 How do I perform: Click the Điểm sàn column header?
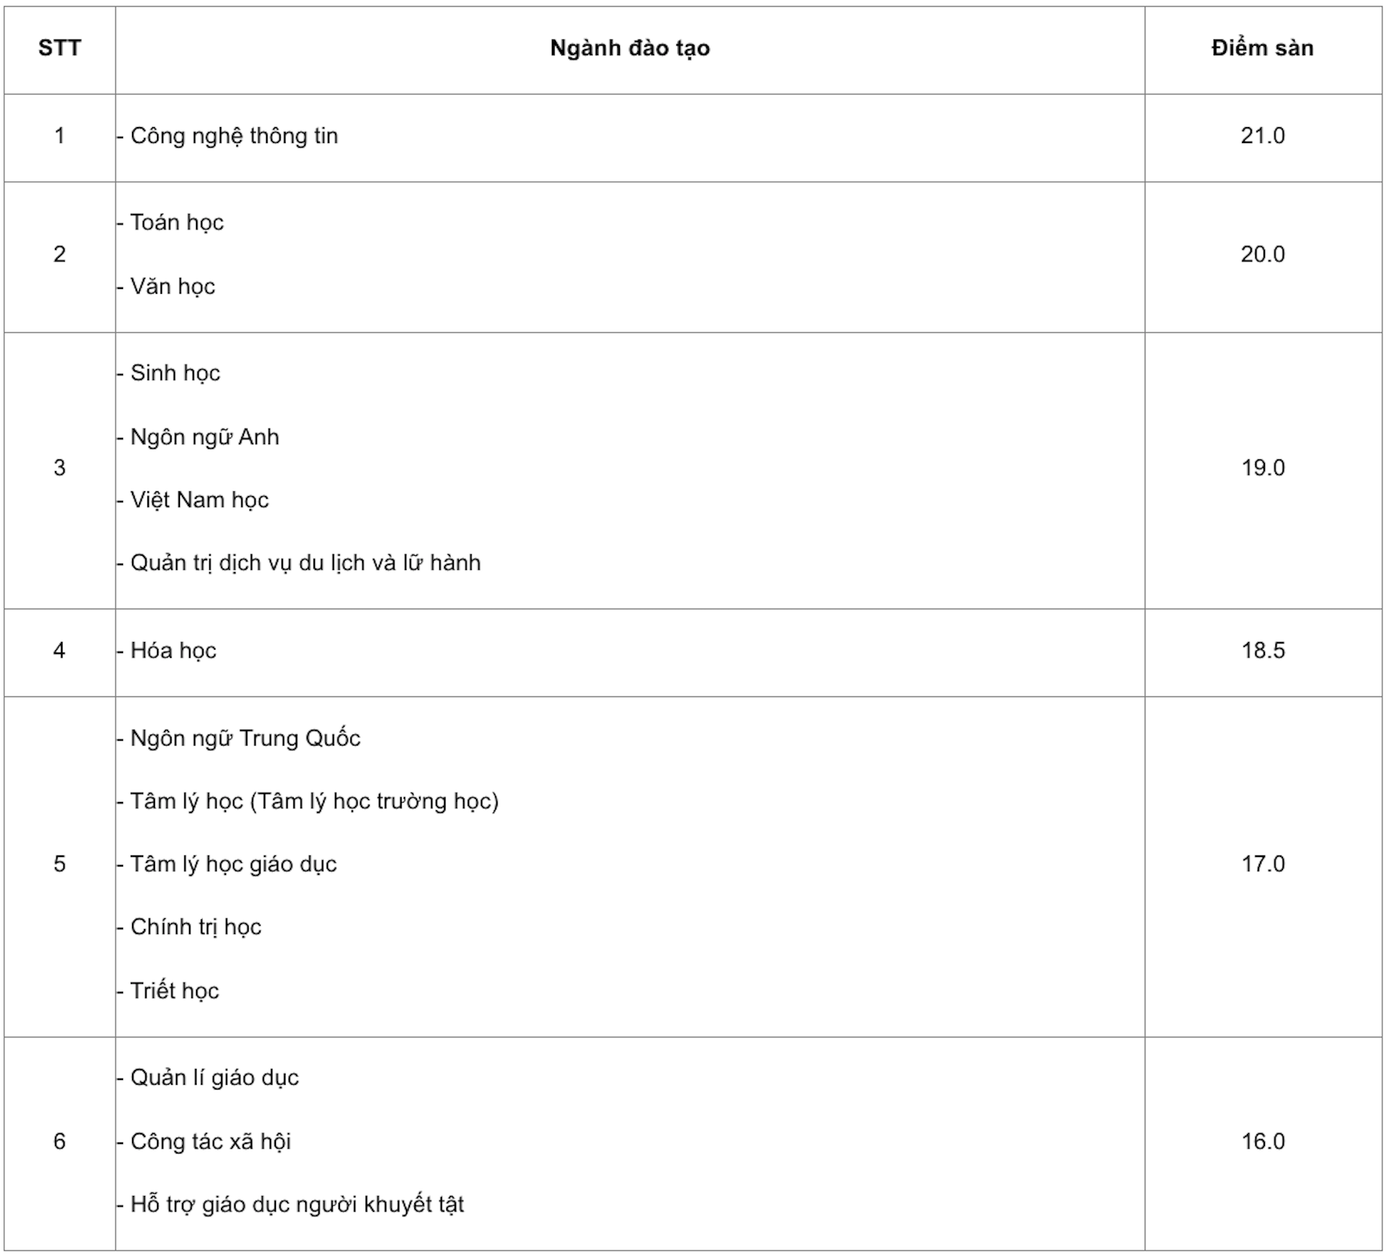click(x=1262, y=48)
